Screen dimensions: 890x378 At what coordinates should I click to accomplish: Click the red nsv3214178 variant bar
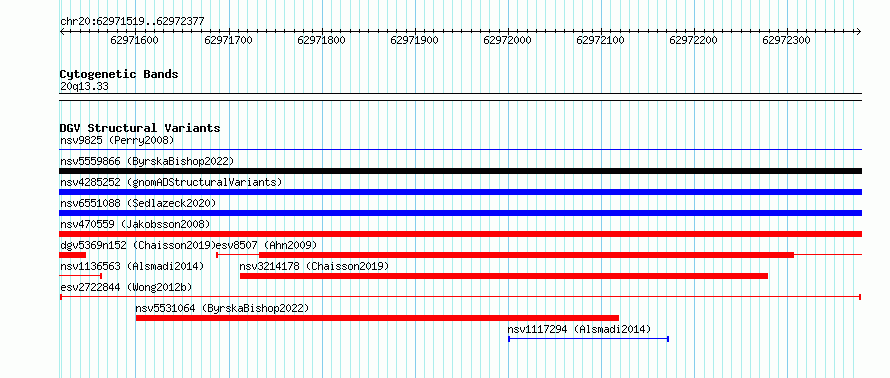504,276
